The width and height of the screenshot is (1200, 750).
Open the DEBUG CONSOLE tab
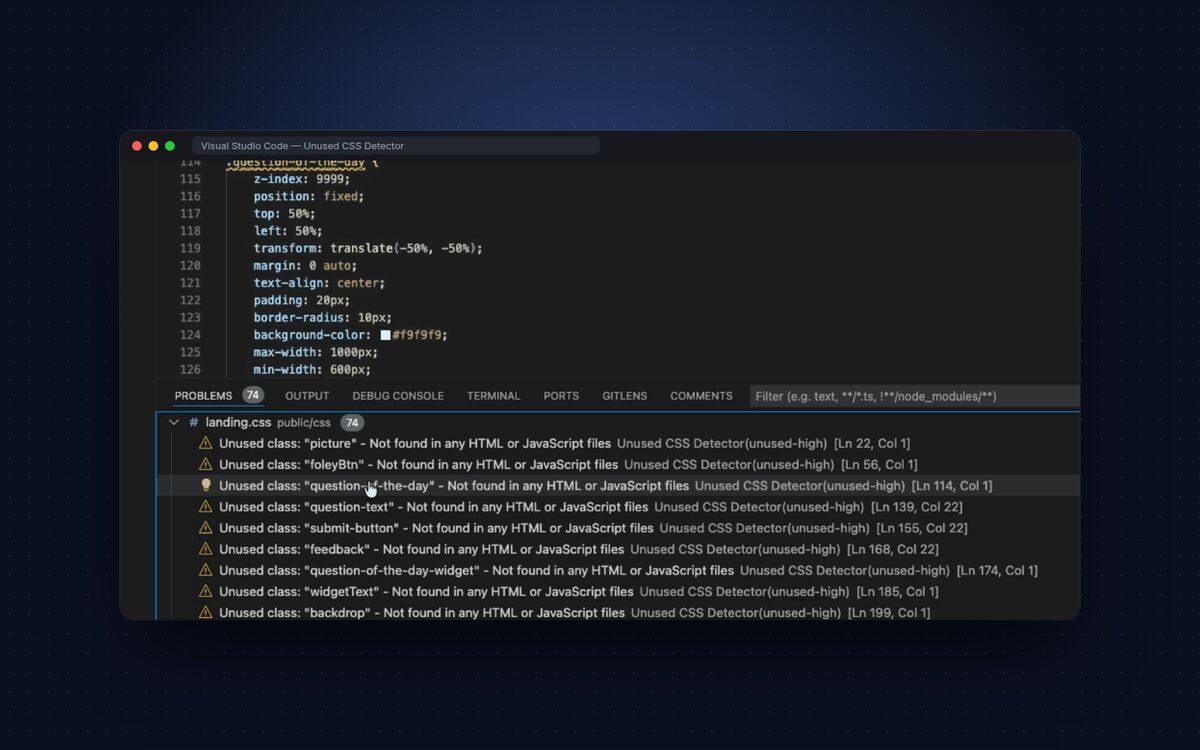398,396
